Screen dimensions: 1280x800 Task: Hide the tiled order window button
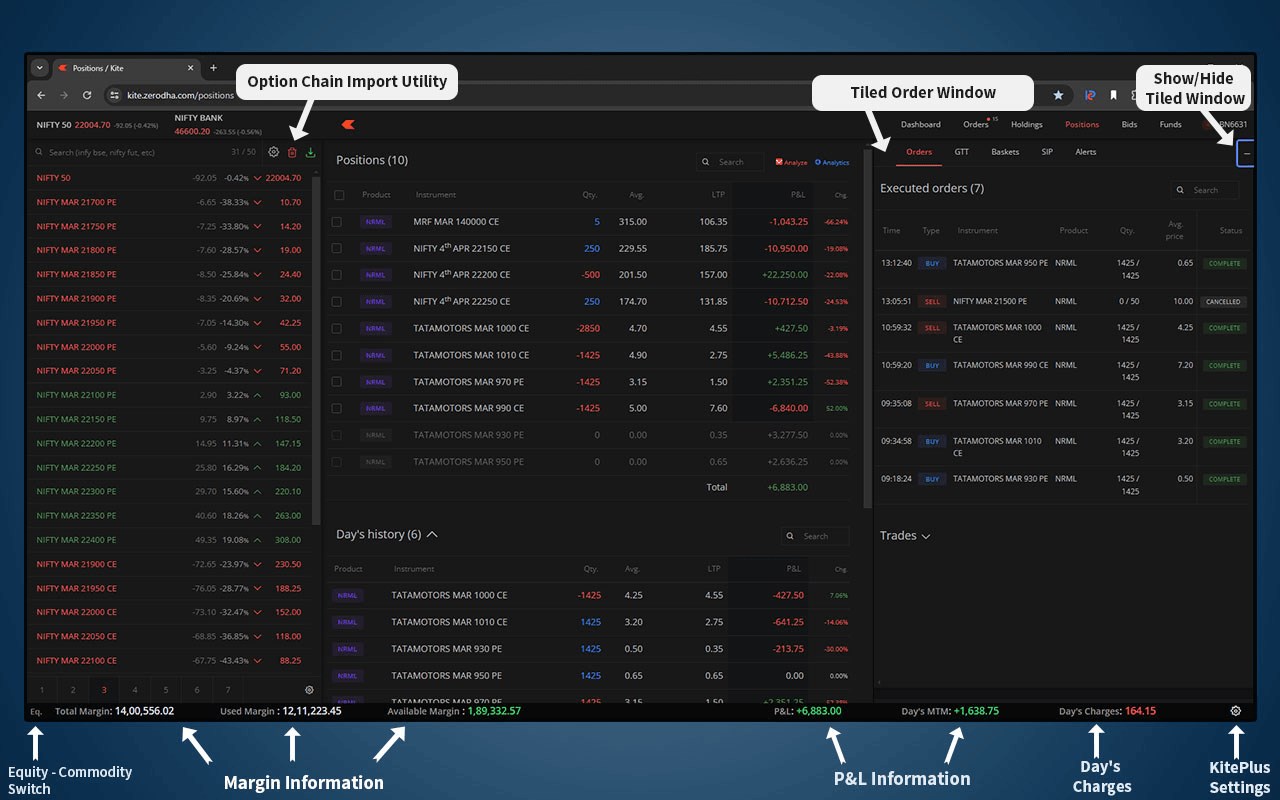(x=1246, y=153)
